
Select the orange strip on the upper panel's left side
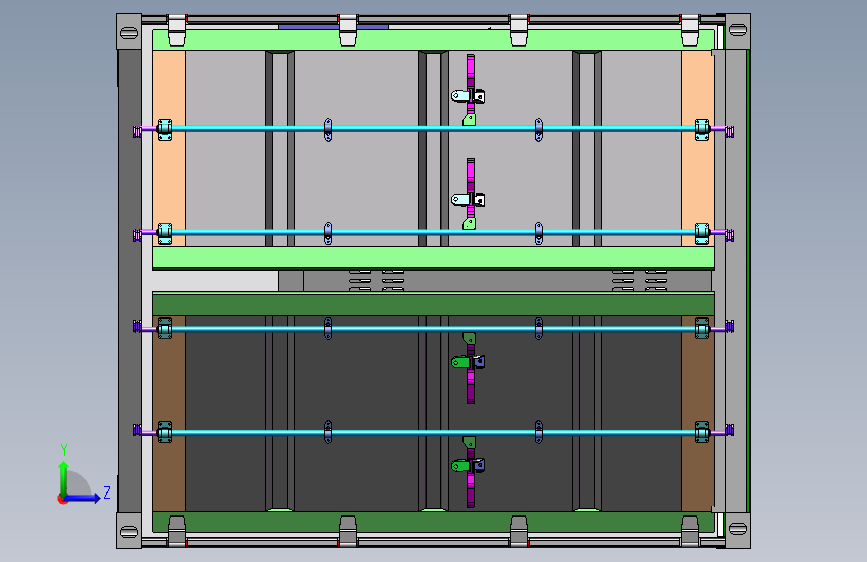coord(169,148)
